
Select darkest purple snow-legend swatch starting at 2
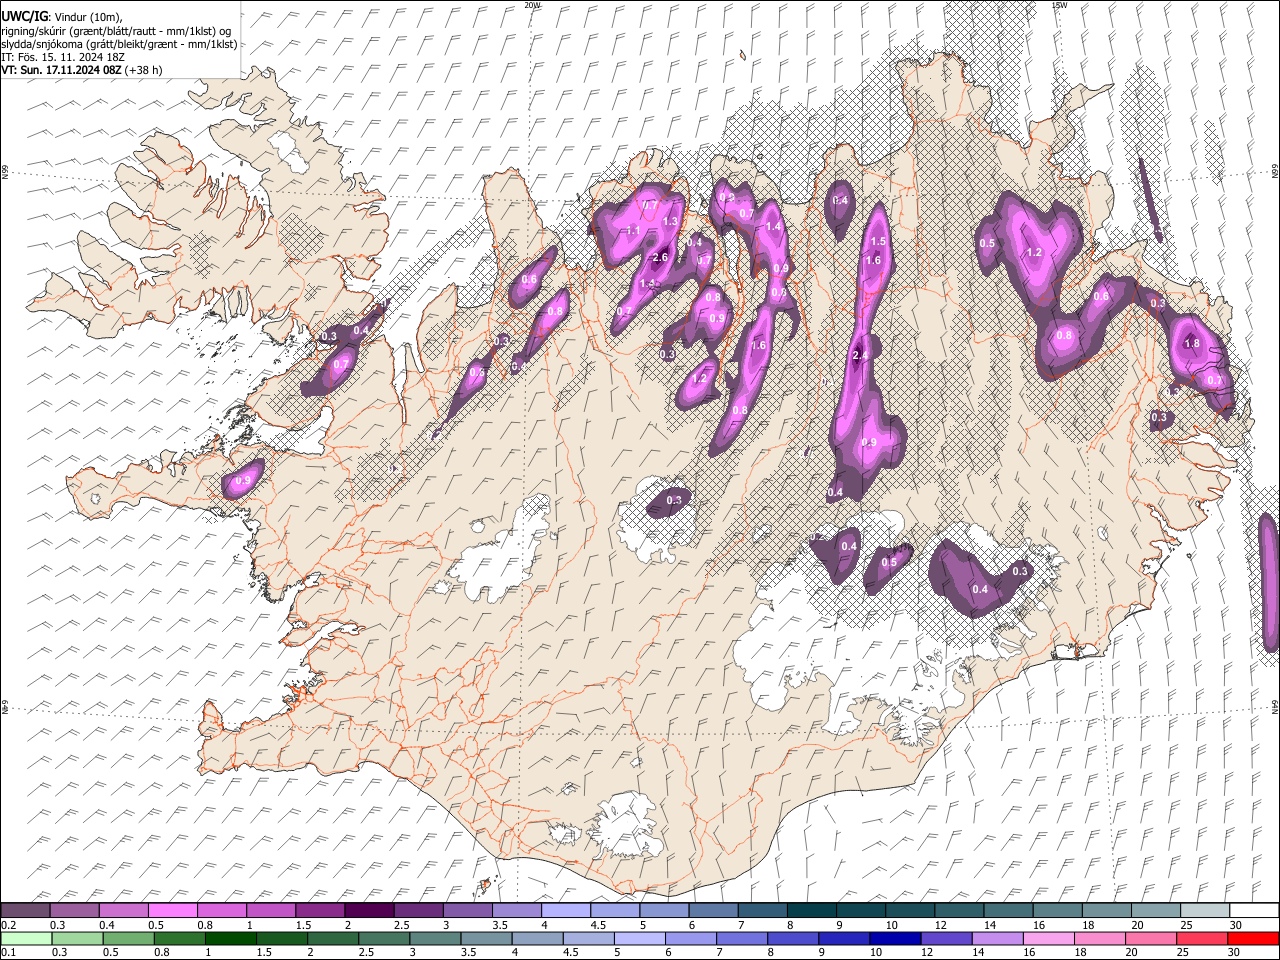click(368, 910)
